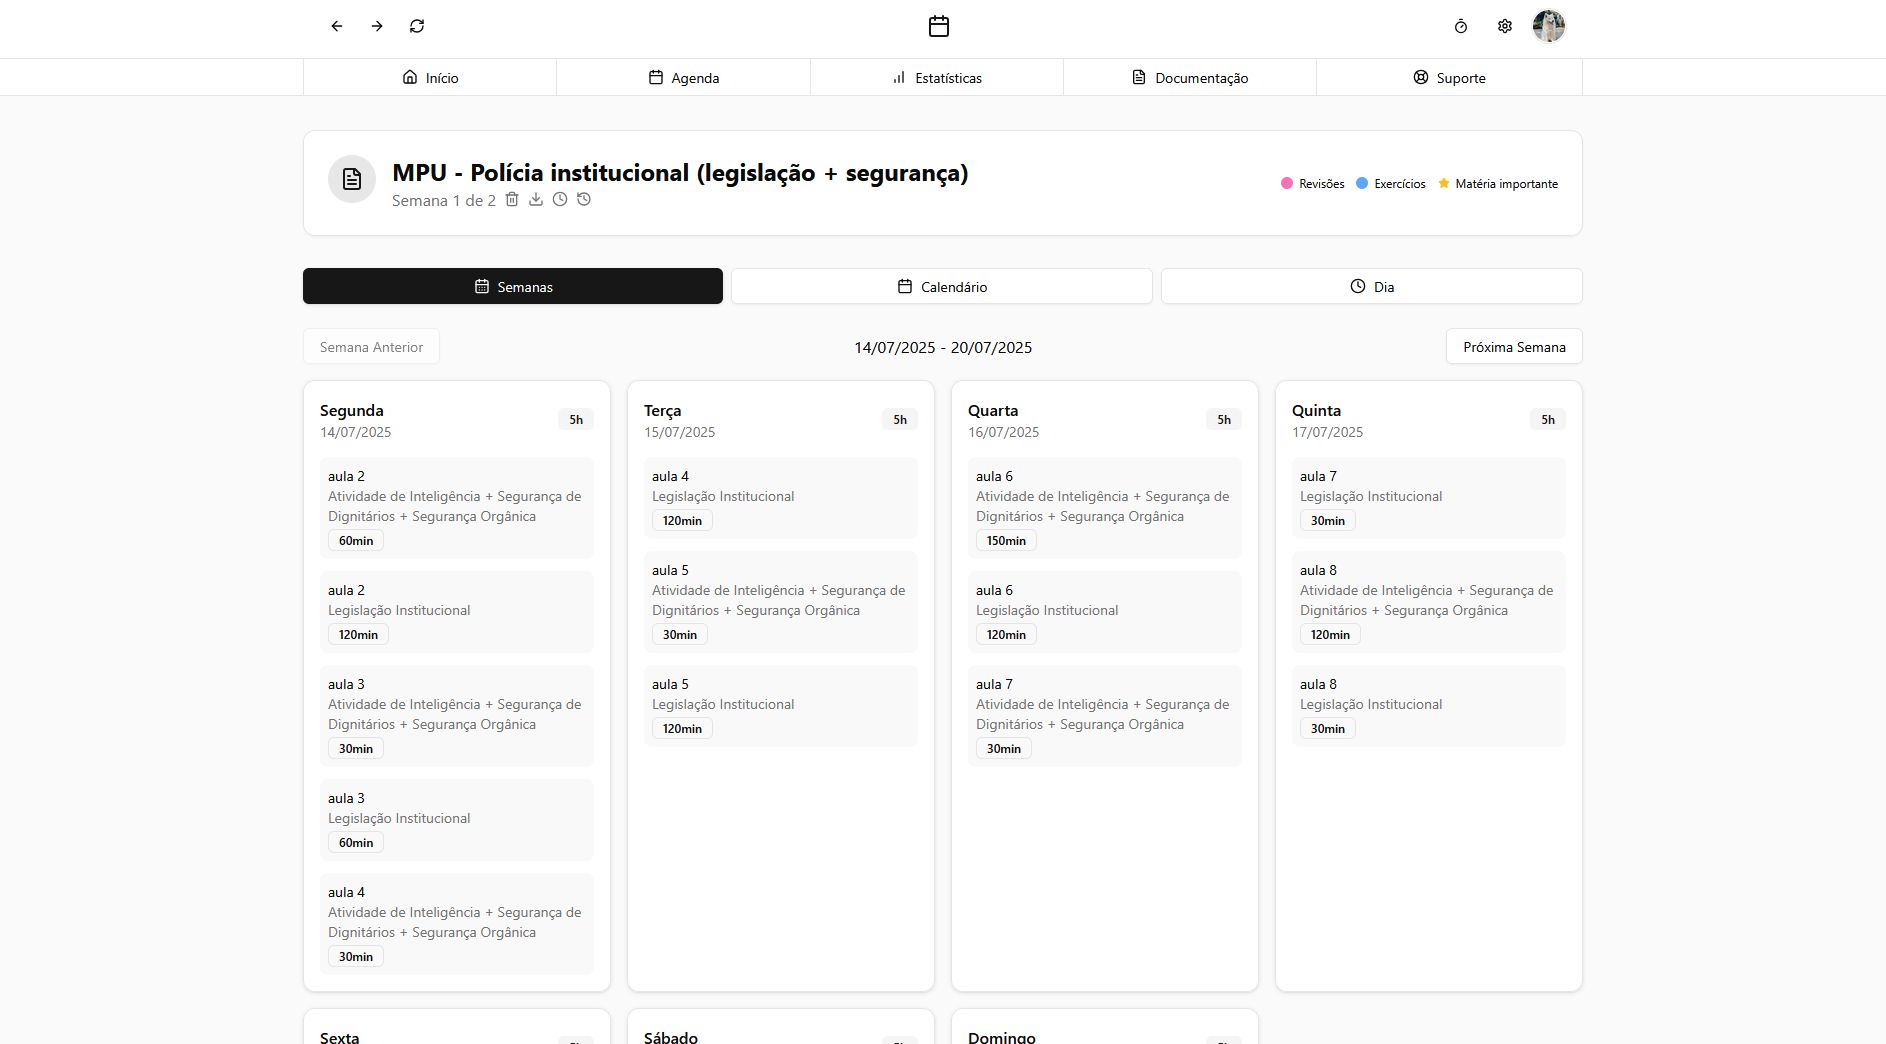This screenshot has height=1044, width=1886.
Task: Click the Segunda 5h badge
Action: [576, 420]
